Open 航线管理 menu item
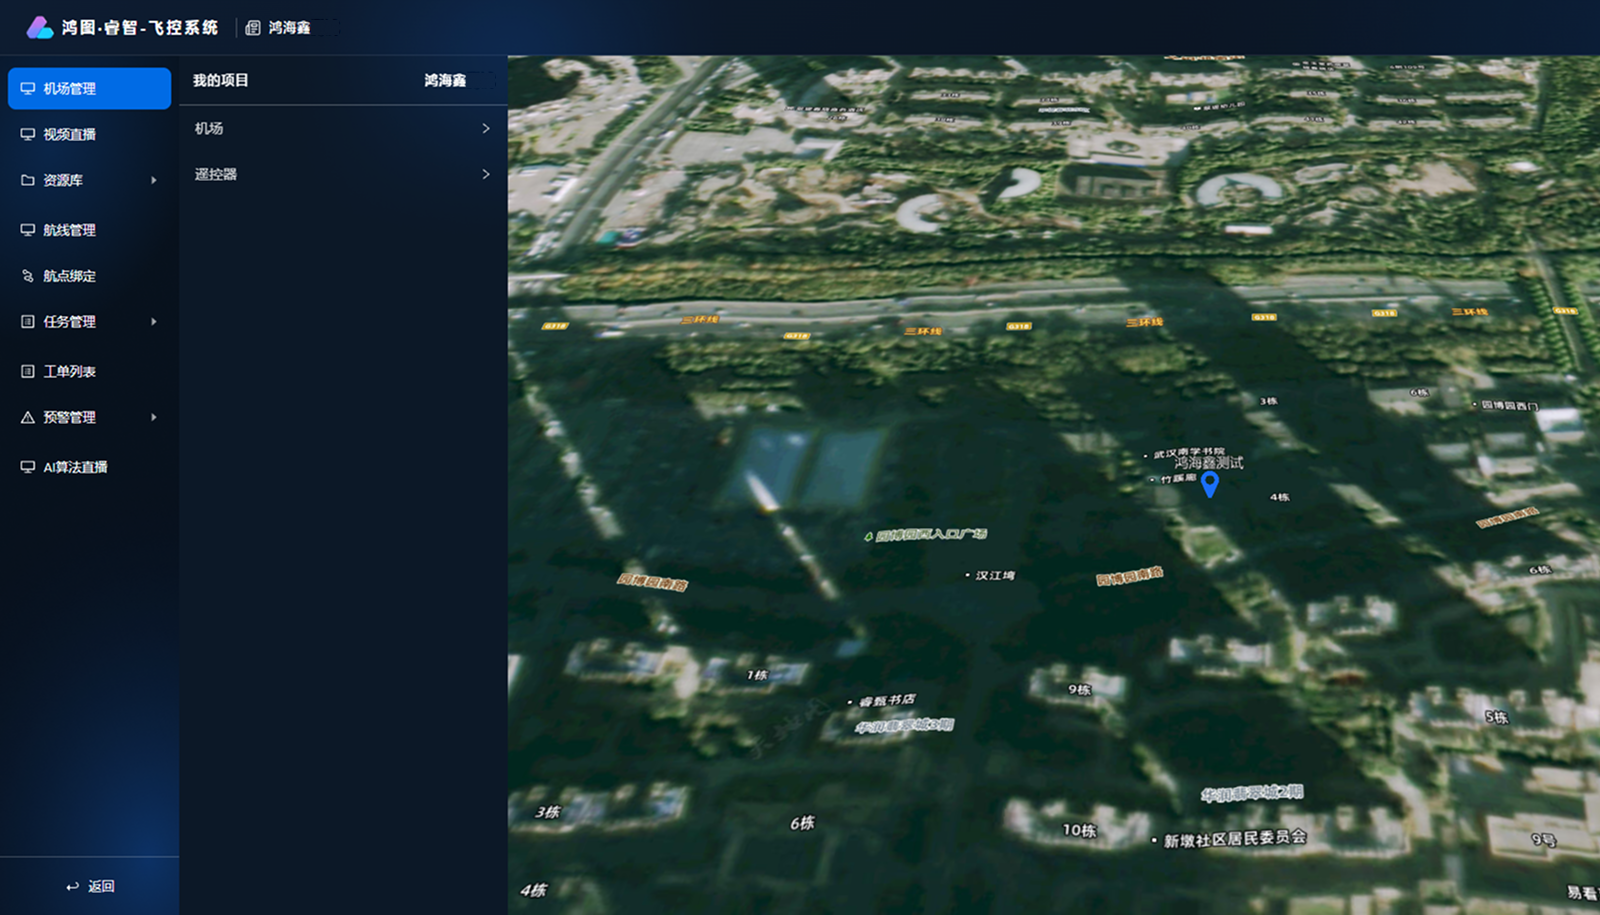Image resolution: width=1600 pixels, height=915 pixels. 89,230
